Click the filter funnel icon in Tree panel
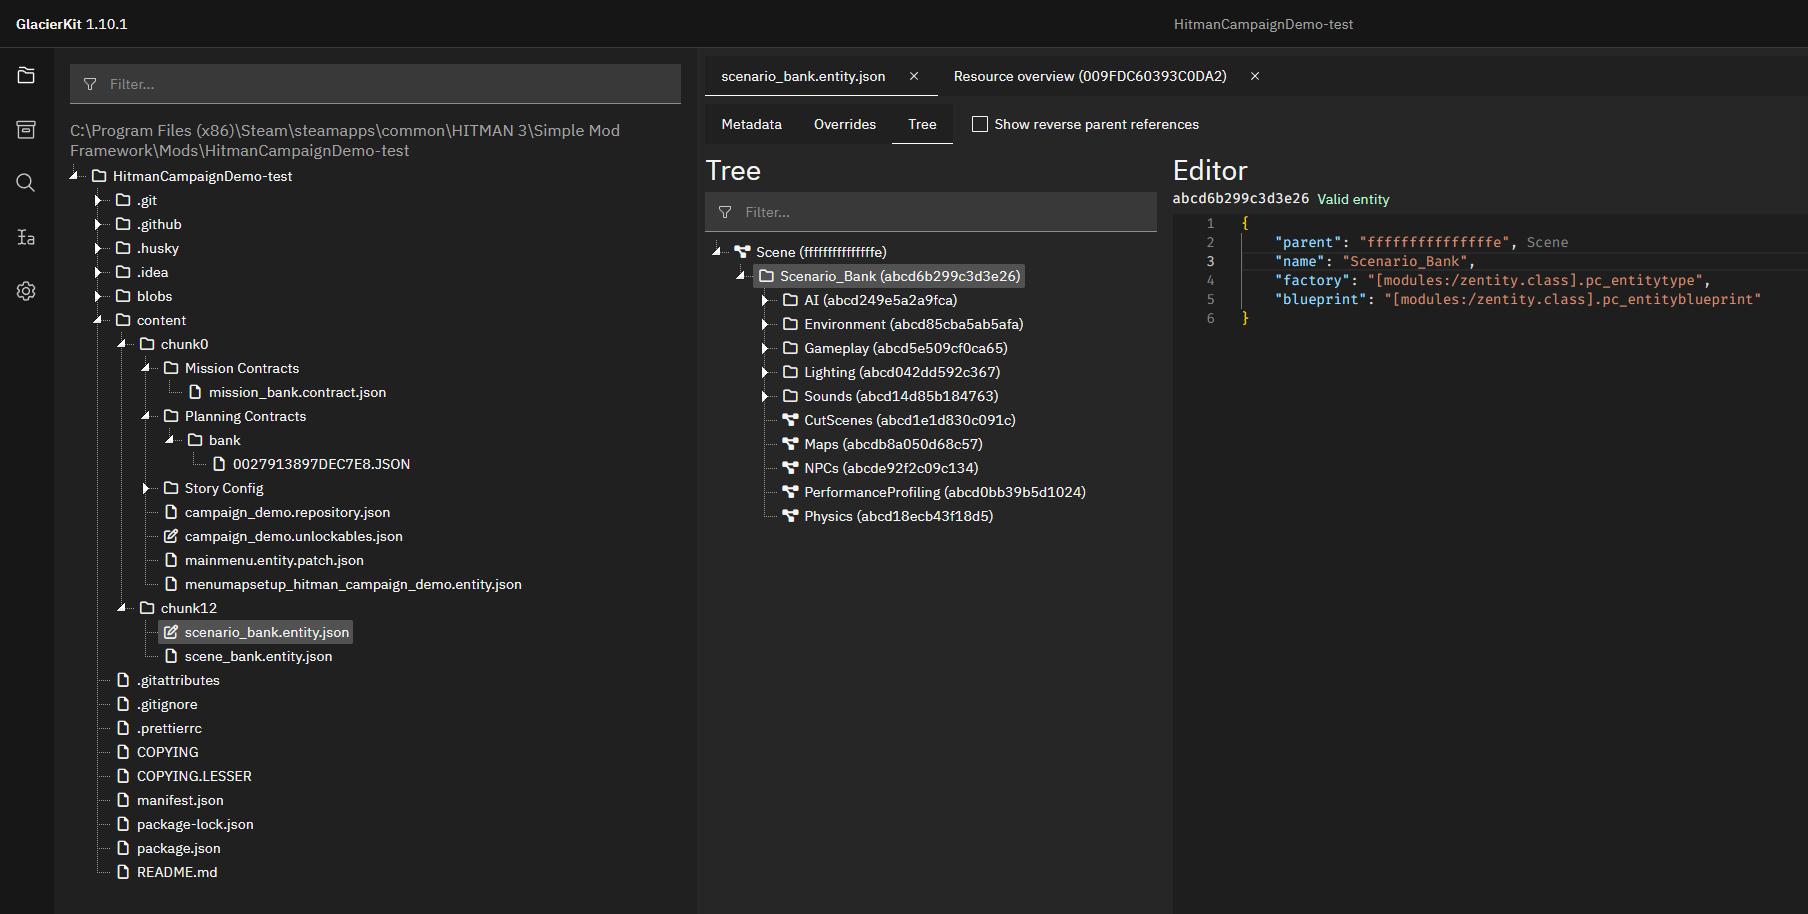The image size is (1808, 914). [725, 212]
